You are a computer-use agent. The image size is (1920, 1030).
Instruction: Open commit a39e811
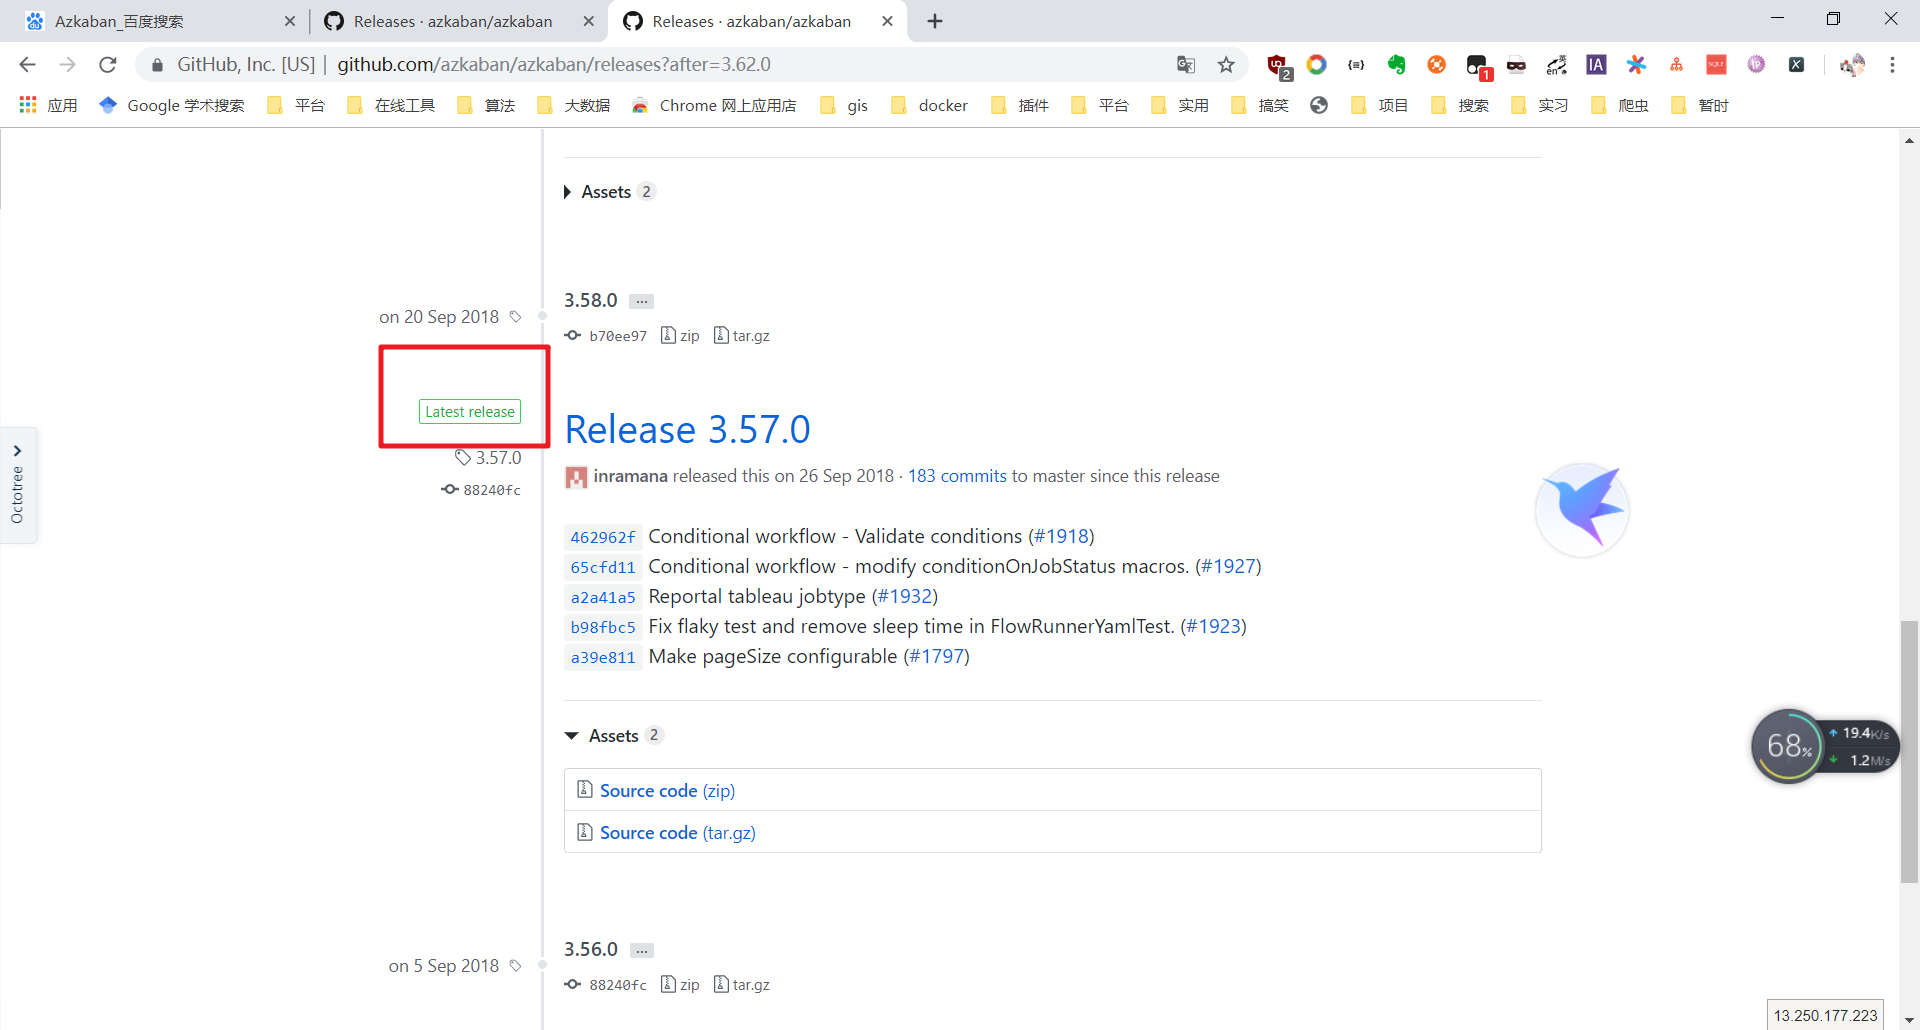[x=603, y=657]
